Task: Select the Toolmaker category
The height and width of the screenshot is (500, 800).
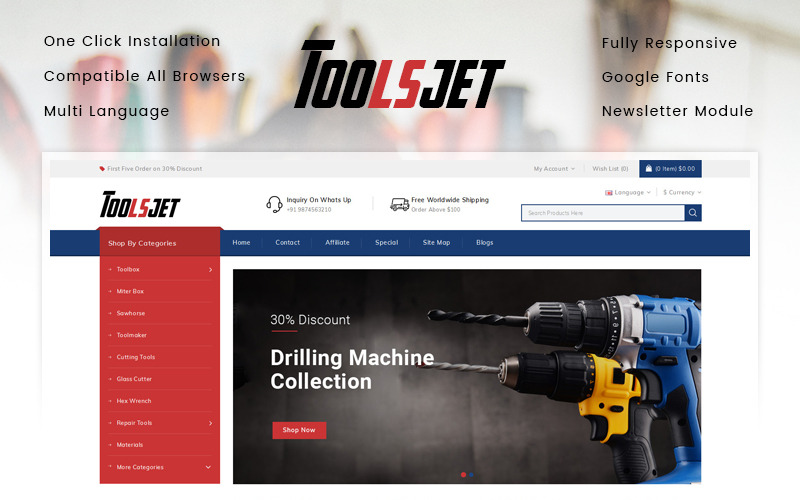Action: point(132,335)
